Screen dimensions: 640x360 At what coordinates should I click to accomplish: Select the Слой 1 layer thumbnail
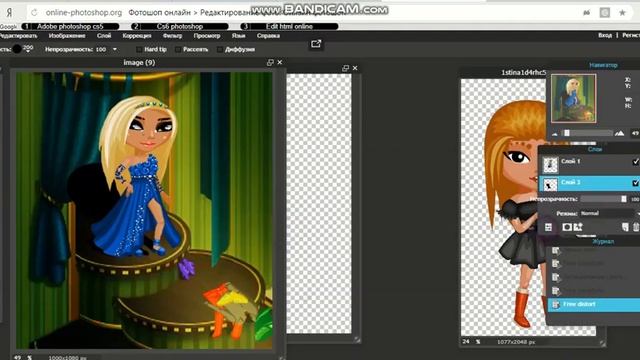coord(550,164)
